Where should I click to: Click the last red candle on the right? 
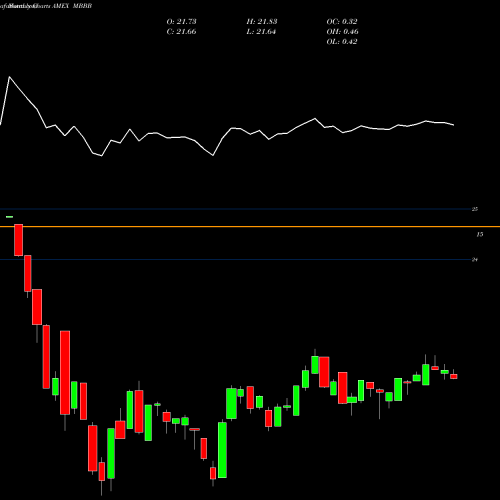(454, 376)
